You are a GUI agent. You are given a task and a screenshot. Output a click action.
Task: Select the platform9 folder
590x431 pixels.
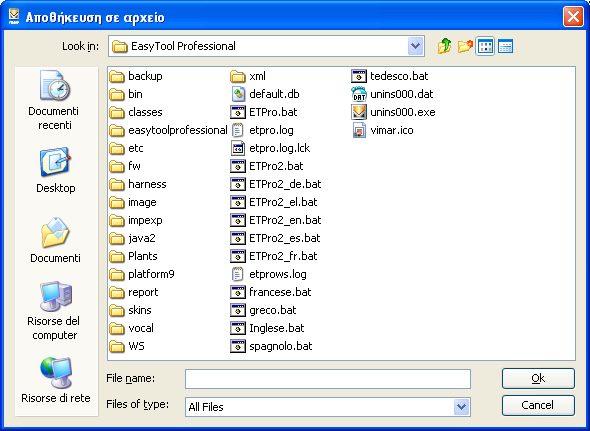point(142,274)
